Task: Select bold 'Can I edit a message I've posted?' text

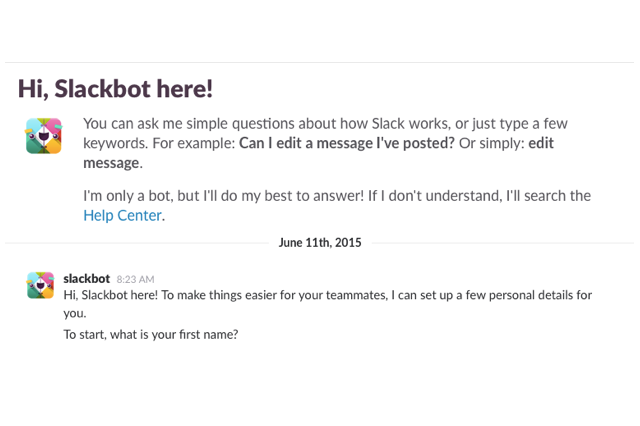Action: tap(347, 143)
